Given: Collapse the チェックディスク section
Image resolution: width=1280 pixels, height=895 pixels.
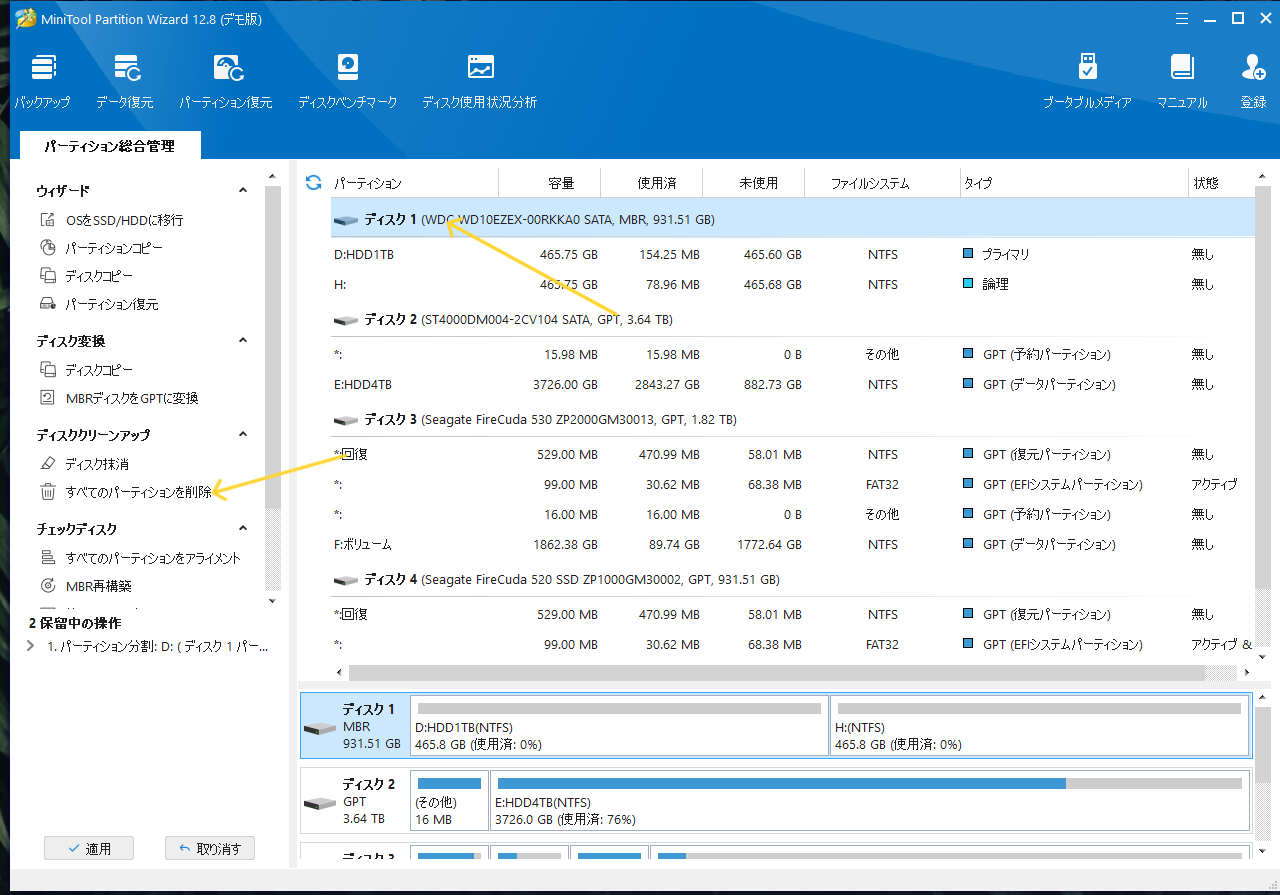Looking at the screenshot, I should (x=242, y=528).
